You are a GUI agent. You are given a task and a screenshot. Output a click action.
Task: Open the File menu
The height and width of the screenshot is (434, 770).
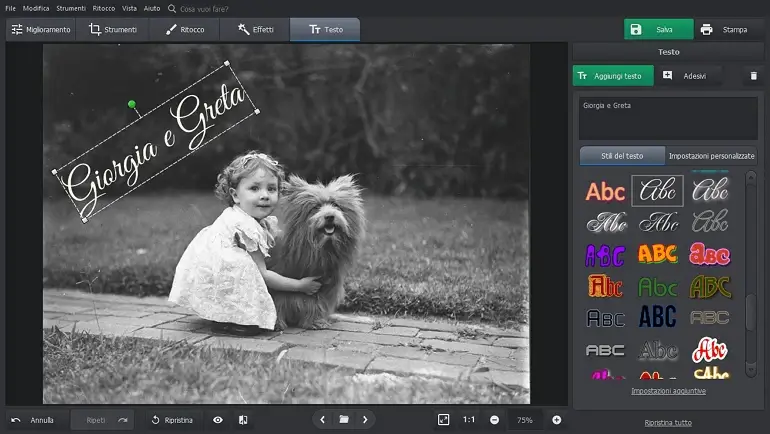[x=10, y=8]
